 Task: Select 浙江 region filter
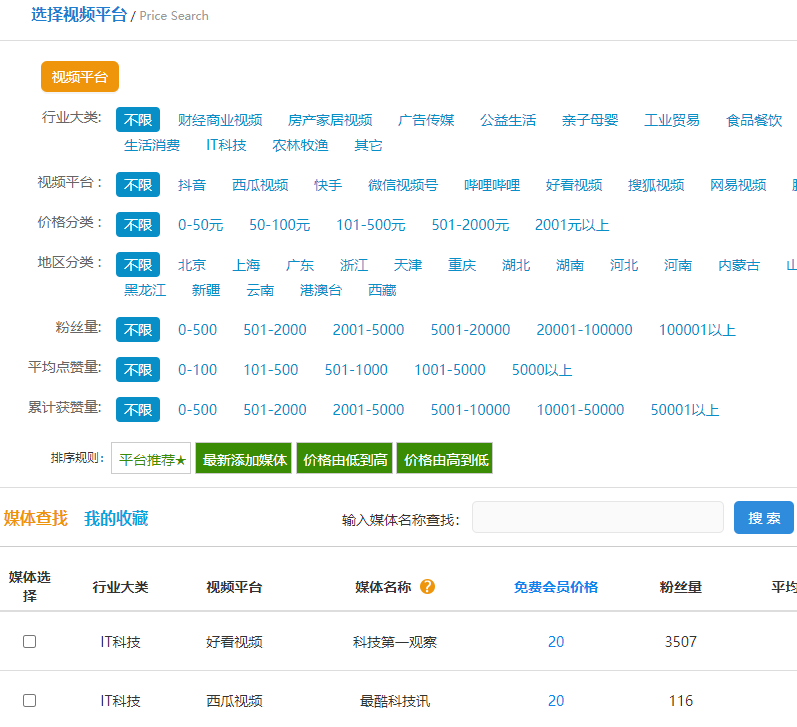click(354, 265)
